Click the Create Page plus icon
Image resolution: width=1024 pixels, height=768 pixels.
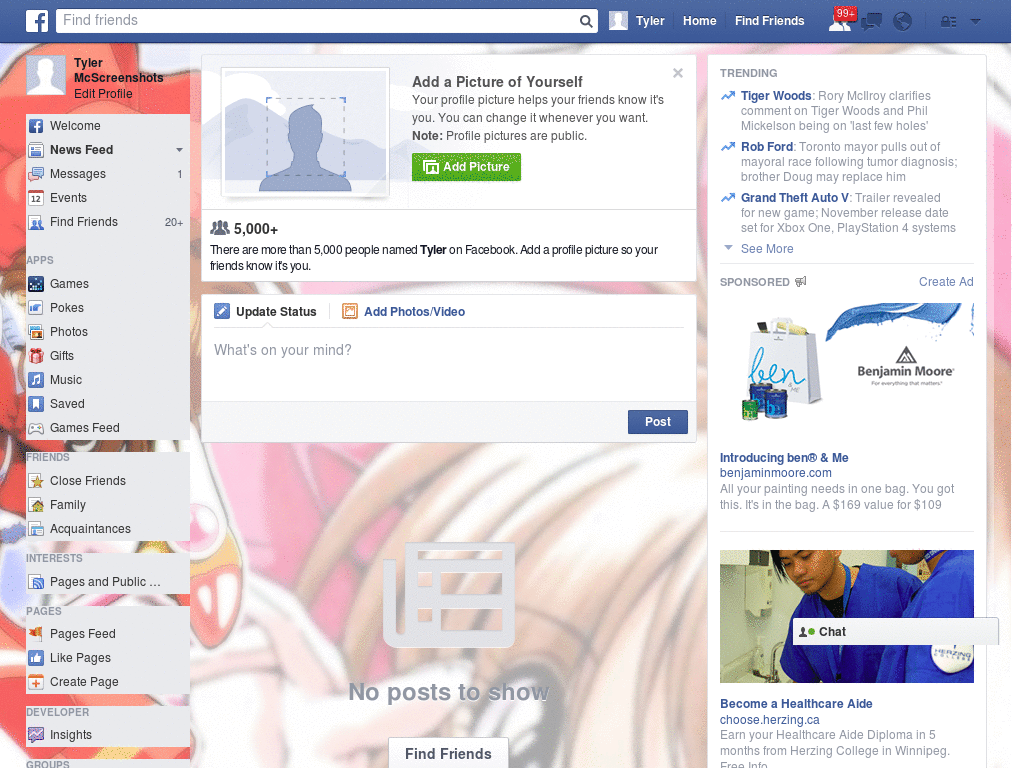click(36, 682)
